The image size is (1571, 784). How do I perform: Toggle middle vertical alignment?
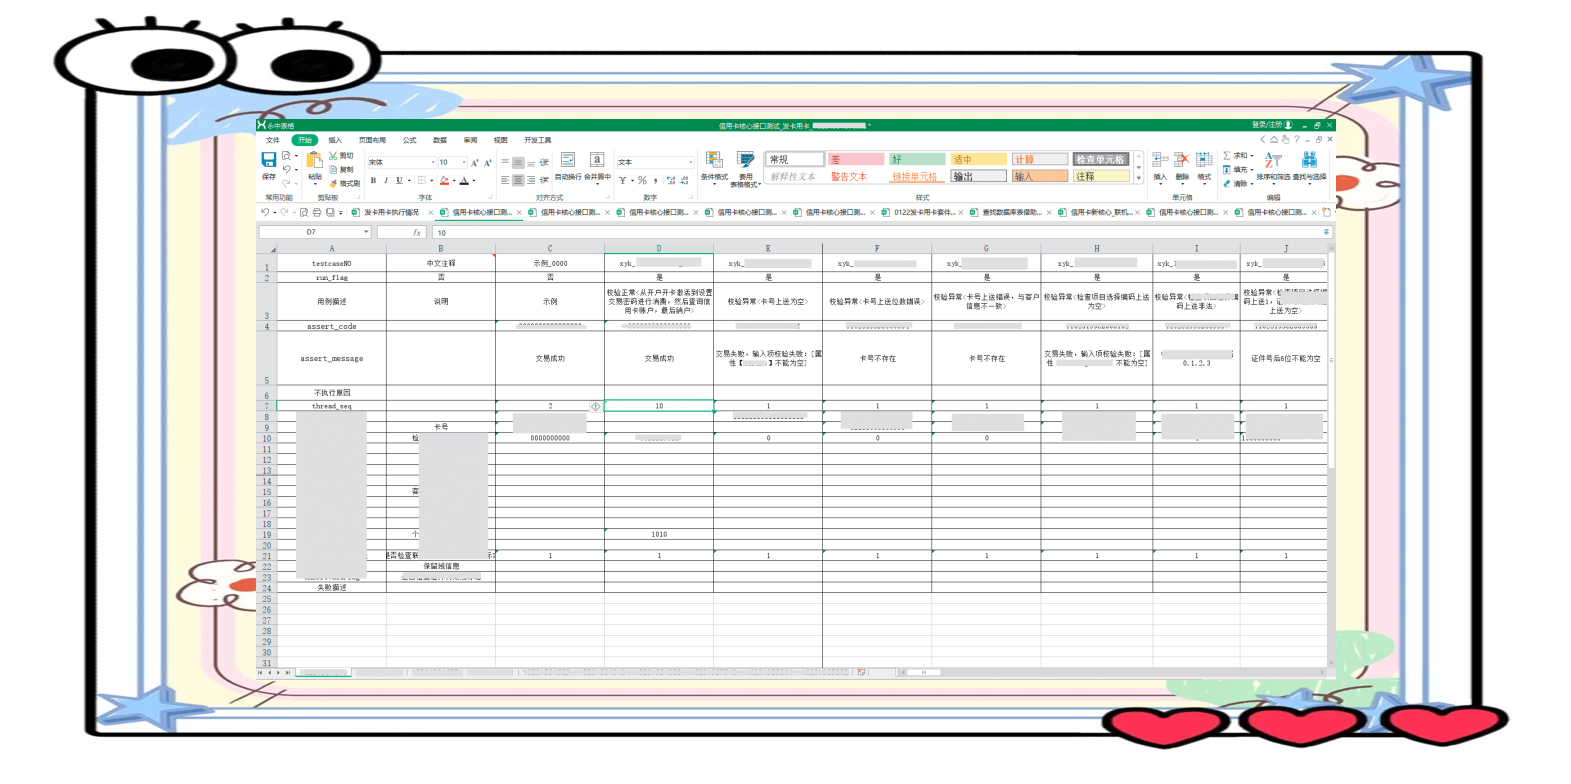518,163
